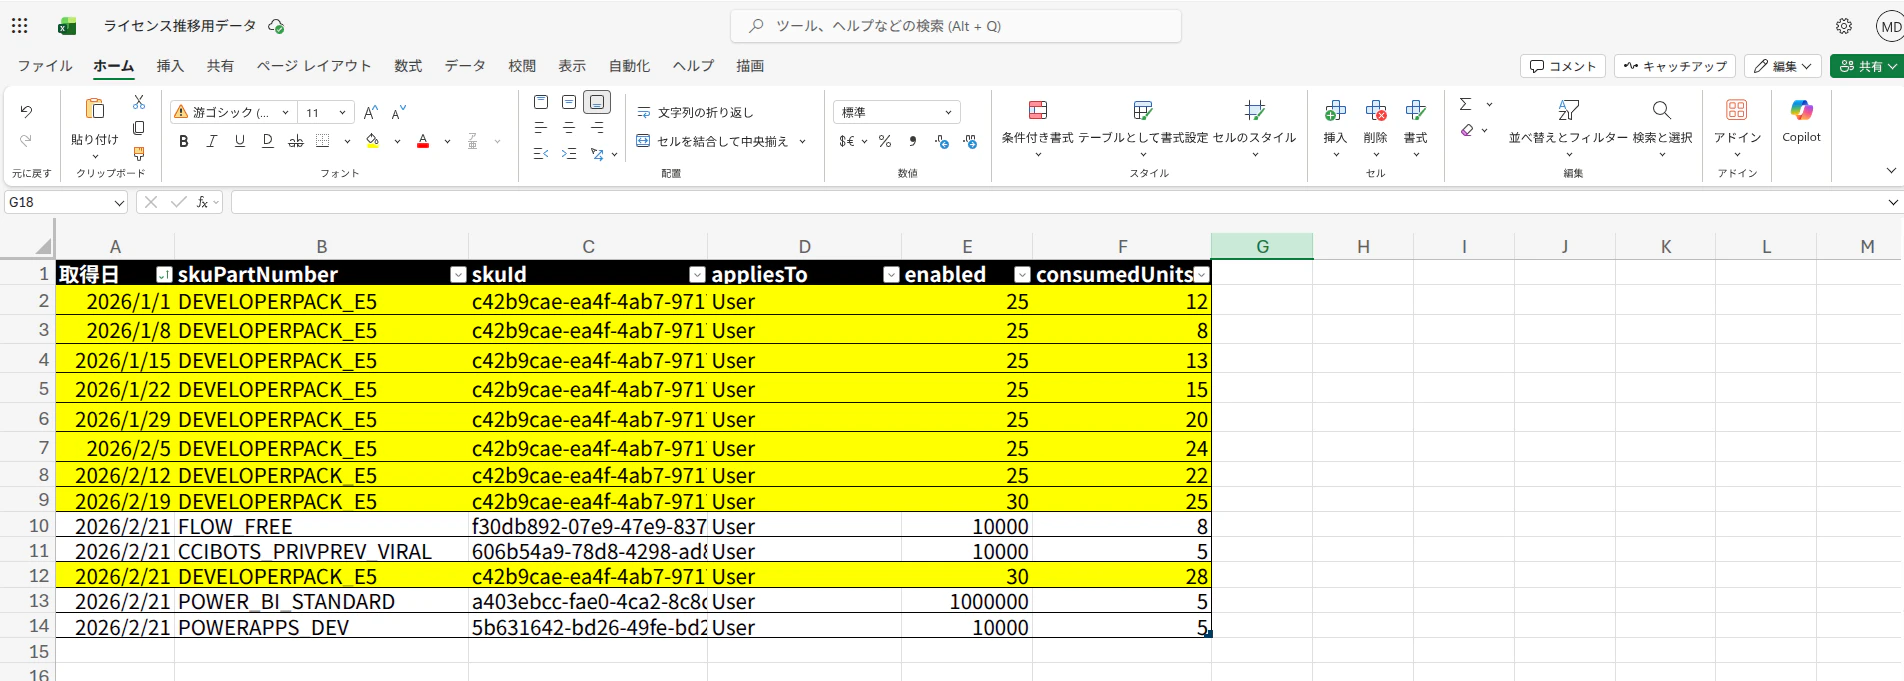Apply the yellow fill color bucket
1904x681 pixels.
click(373, 142)
